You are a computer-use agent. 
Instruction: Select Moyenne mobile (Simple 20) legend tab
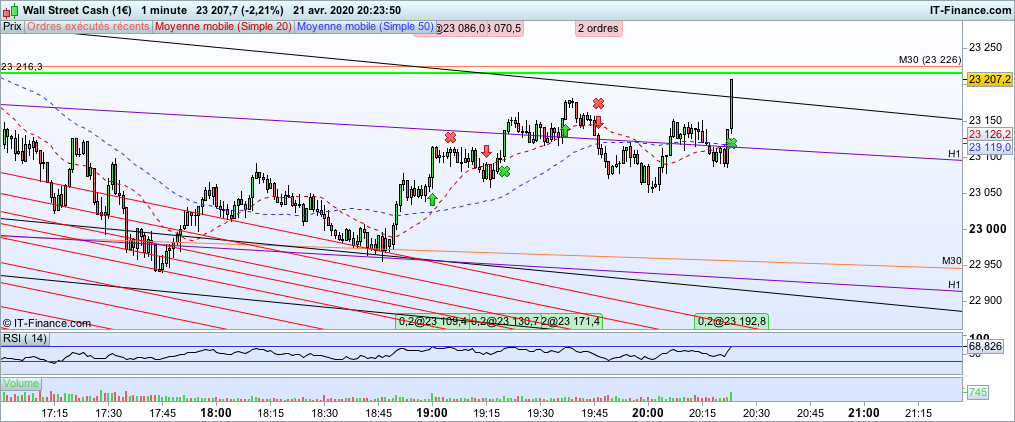click(x=223, y=27)
